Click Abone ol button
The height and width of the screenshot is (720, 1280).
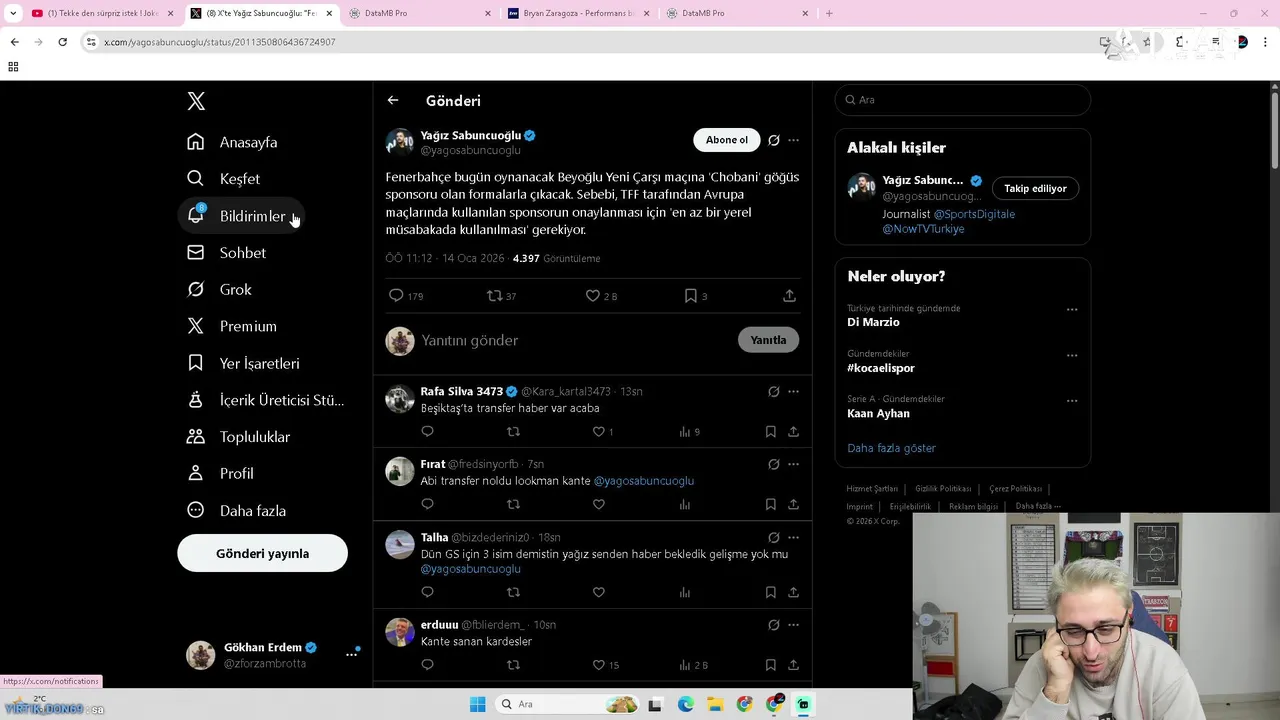726,140
